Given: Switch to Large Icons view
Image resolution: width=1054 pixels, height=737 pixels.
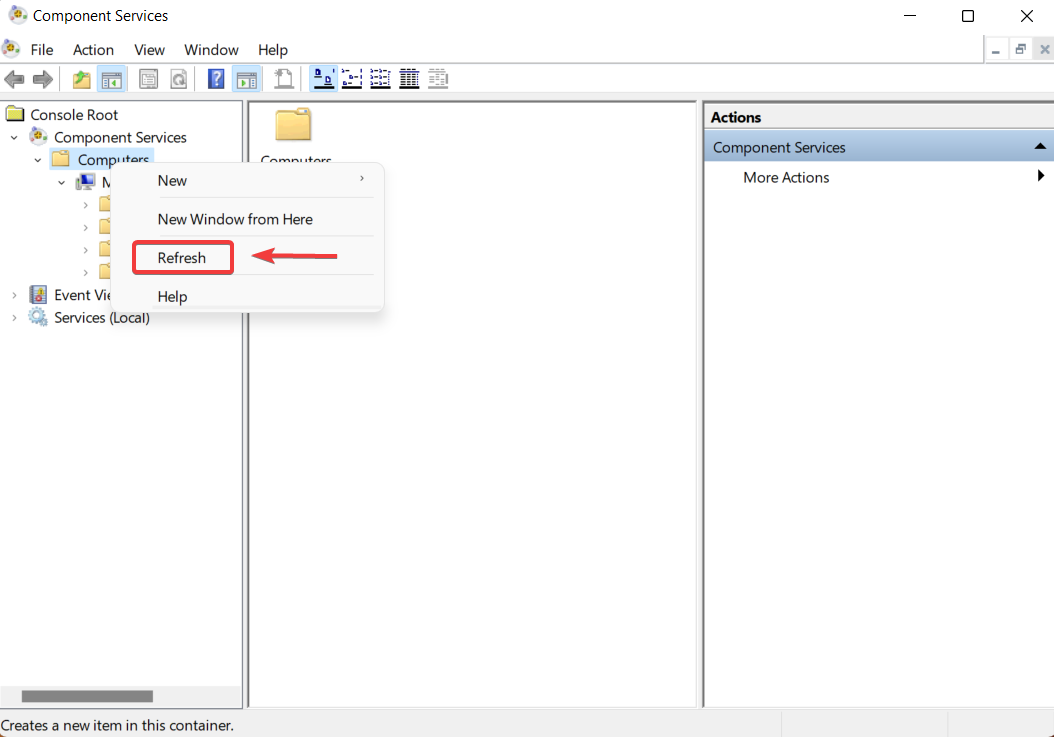Looking at the screenshot, I should coord(323,79).
